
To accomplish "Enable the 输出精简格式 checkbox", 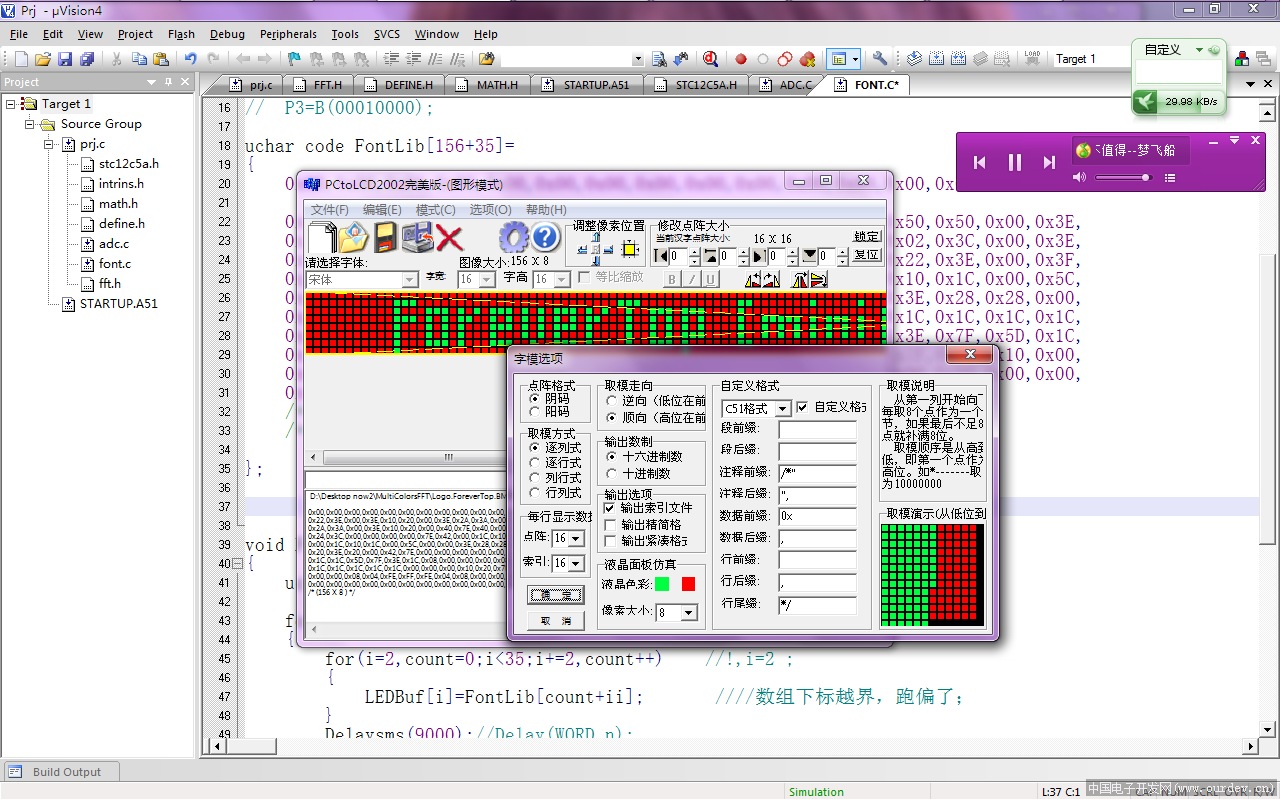I will 610,524.
